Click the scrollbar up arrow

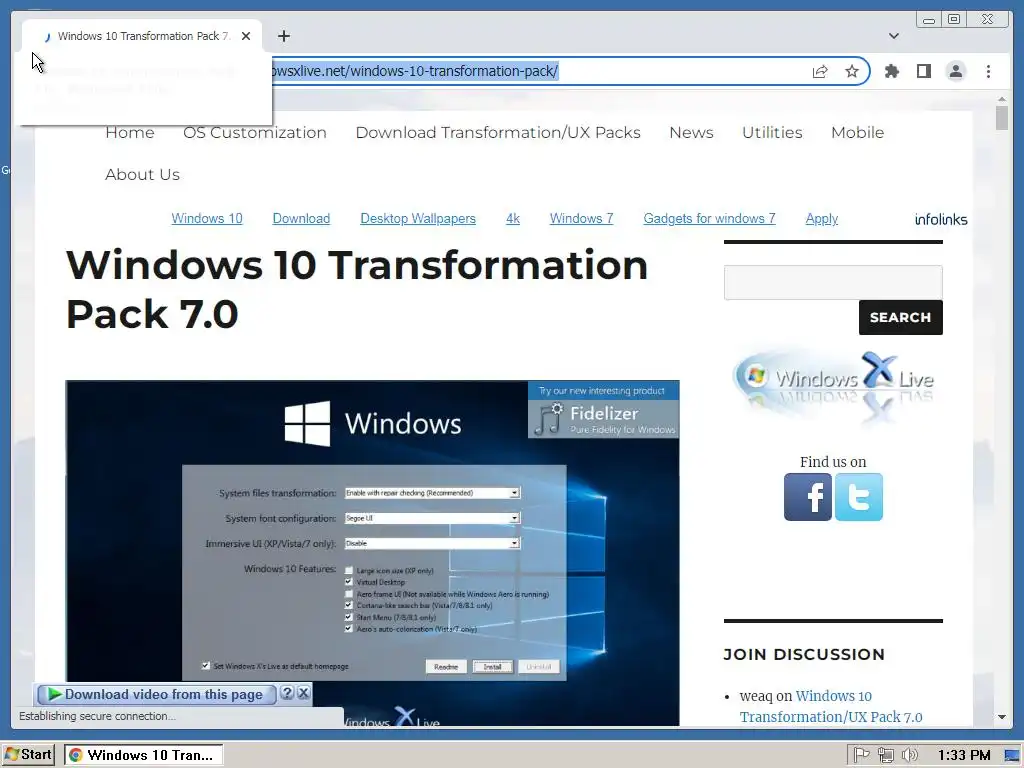[x=1002, y=99]
